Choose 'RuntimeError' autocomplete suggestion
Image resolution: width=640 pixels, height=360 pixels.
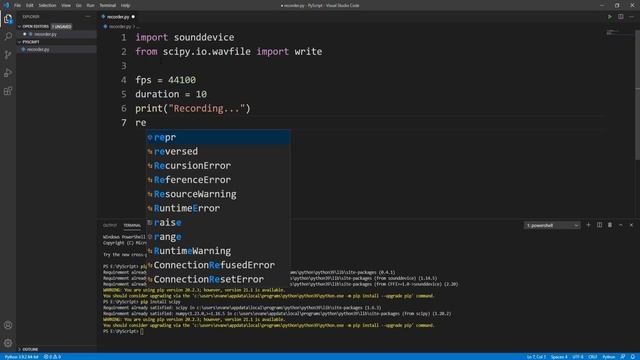(218, 208)
